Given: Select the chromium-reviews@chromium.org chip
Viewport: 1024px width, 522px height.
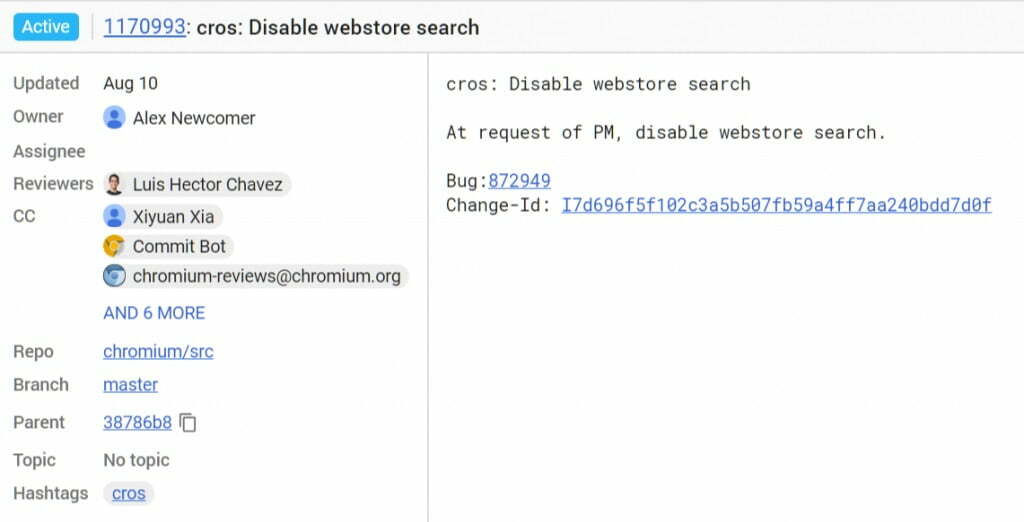Looking at the screenshot, I should tap(256, 276).
